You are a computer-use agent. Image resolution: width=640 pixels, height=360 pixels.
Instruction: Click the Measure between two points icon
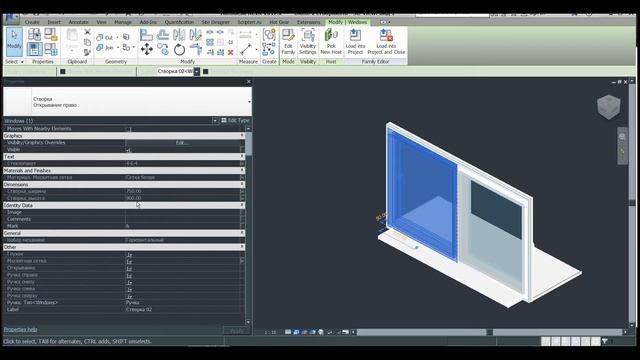click(x=246, y=50)
